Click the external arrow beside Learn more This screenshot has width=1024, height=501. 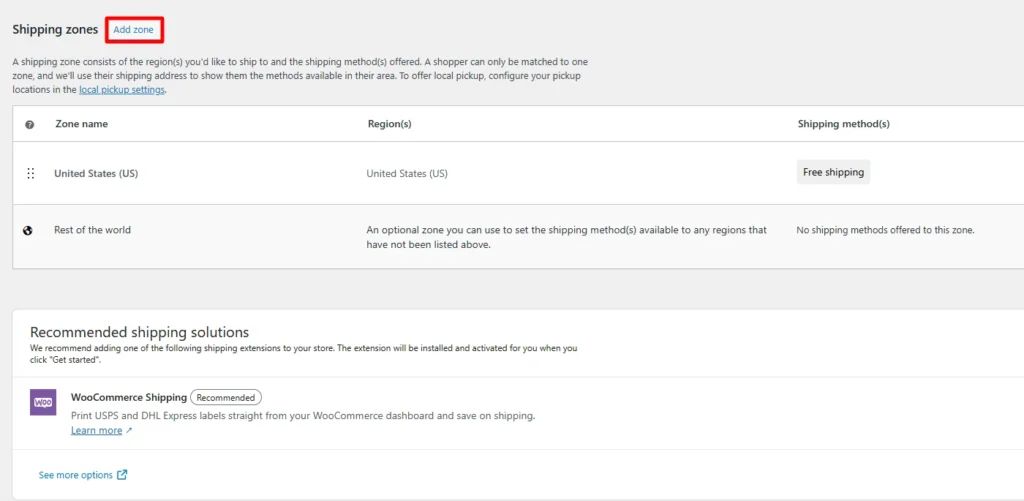point(129,431)
